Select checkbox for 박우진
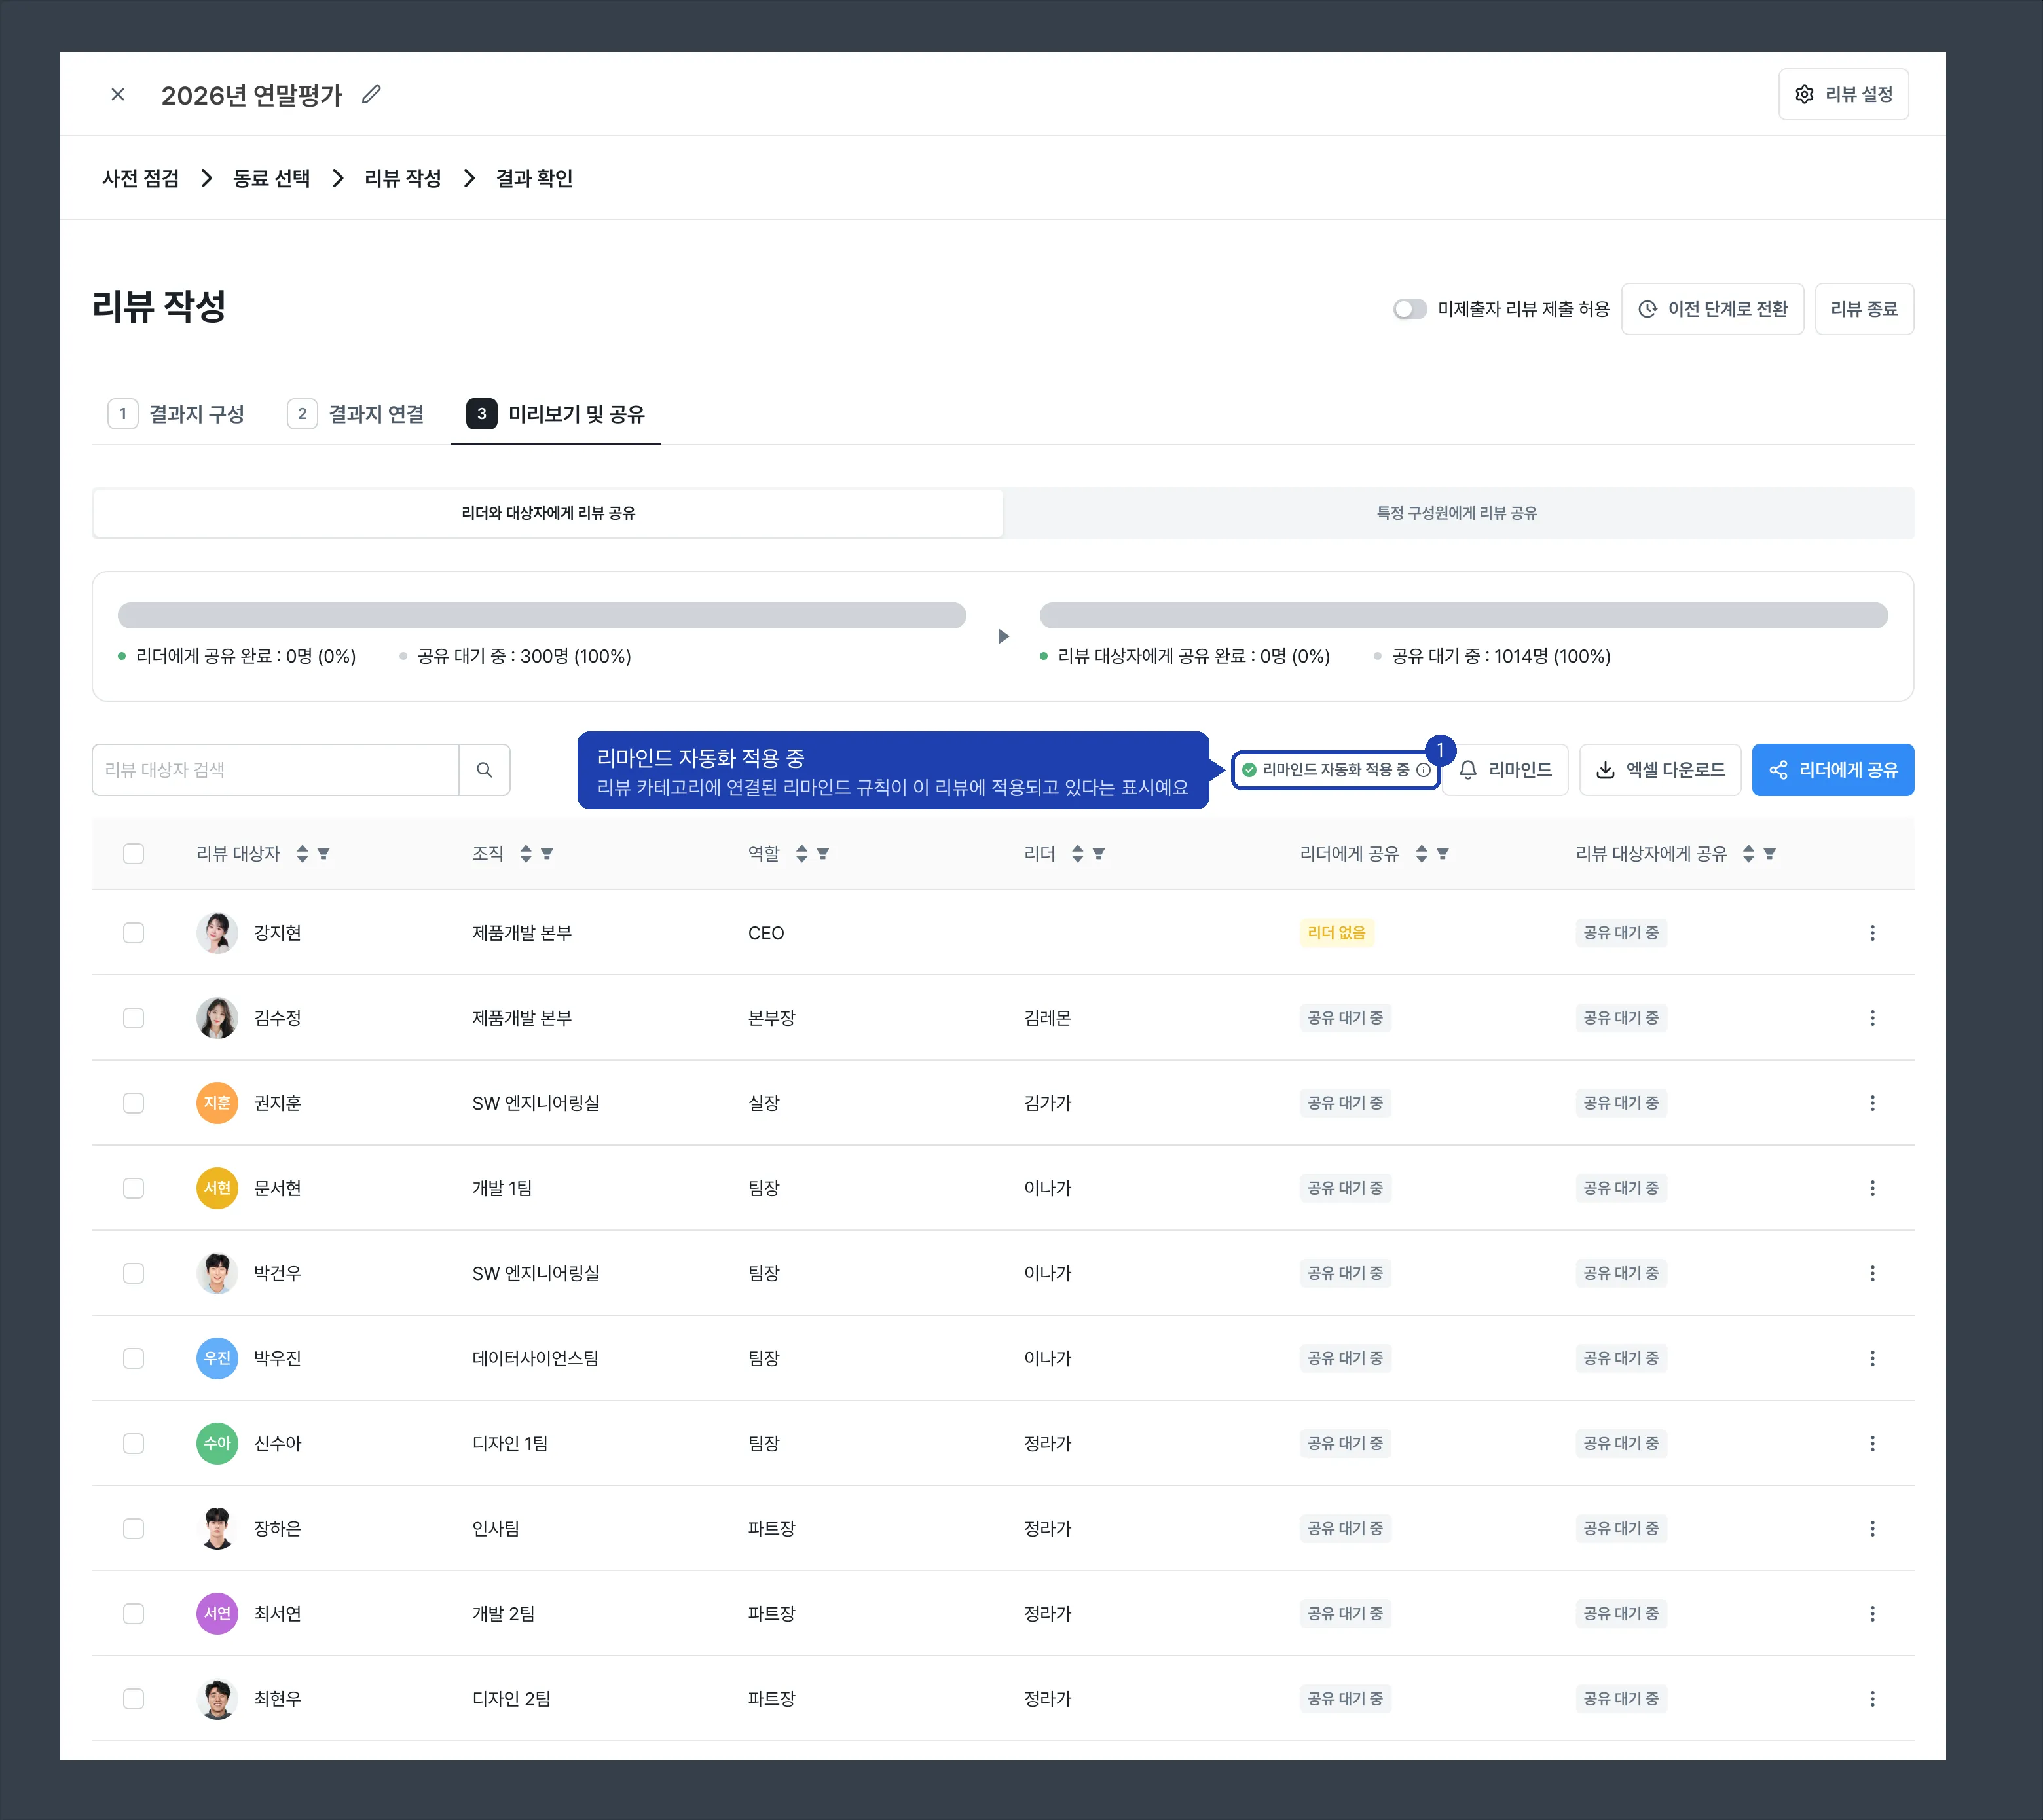 (133, 1357)
